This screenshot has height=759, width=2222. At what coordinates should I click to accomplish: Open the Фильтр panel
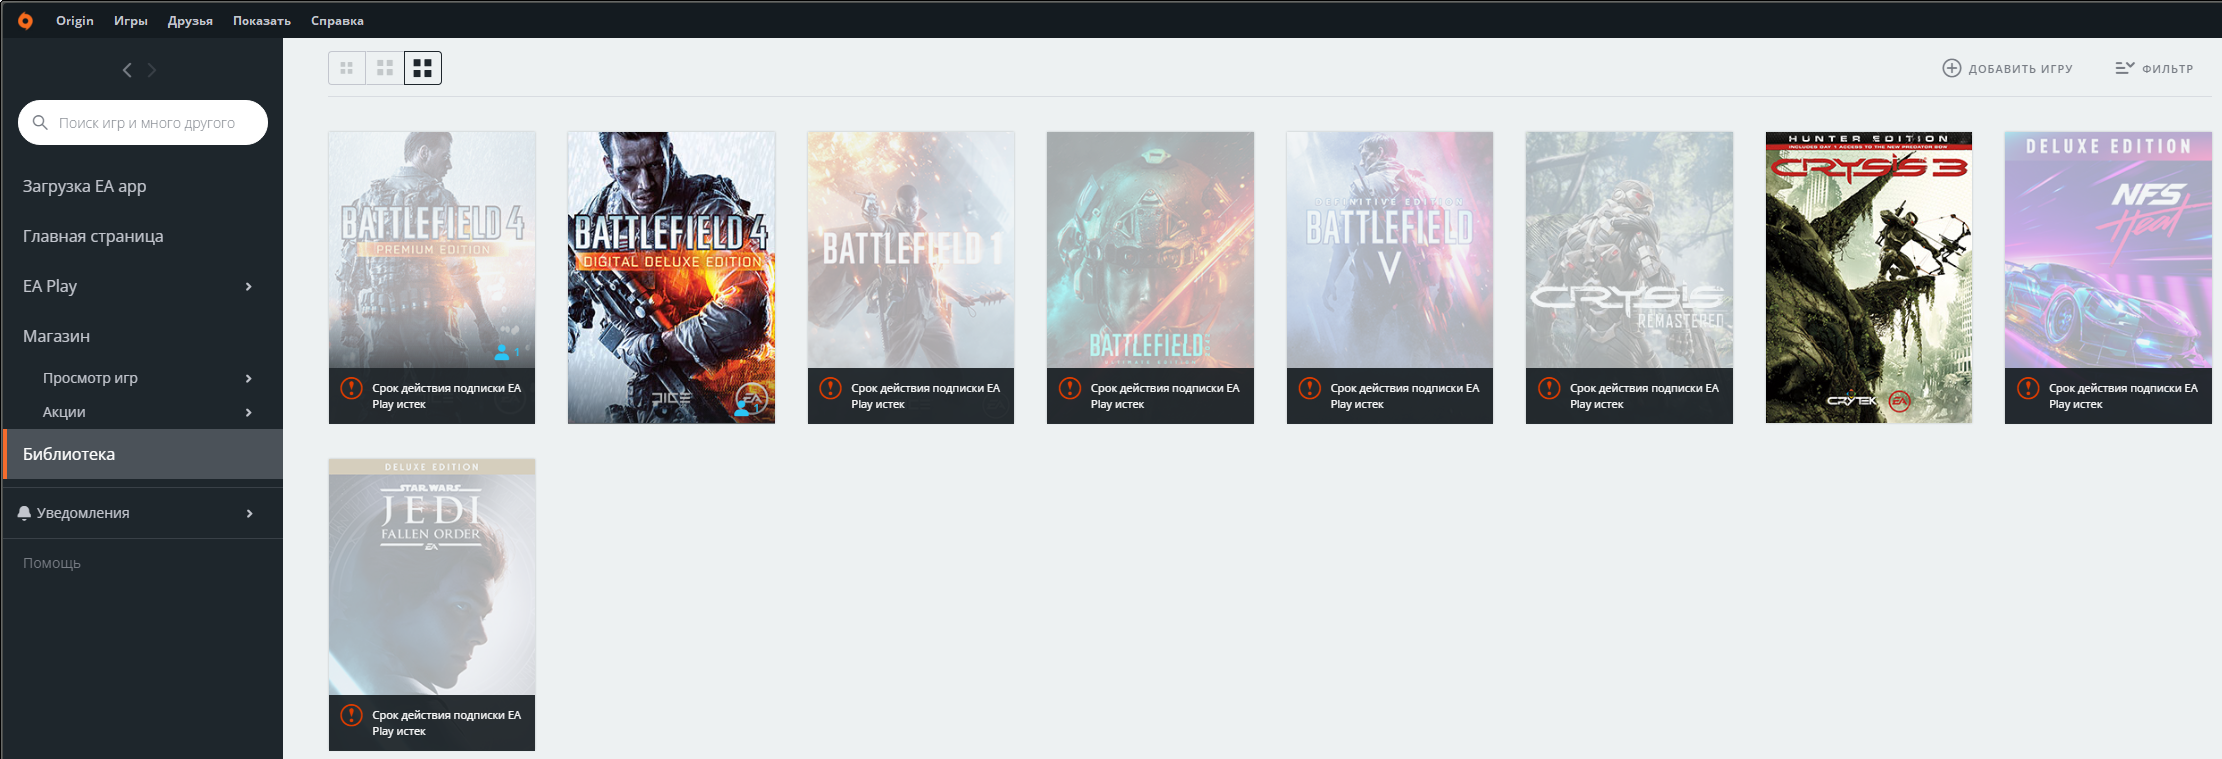click(2154, 68)
